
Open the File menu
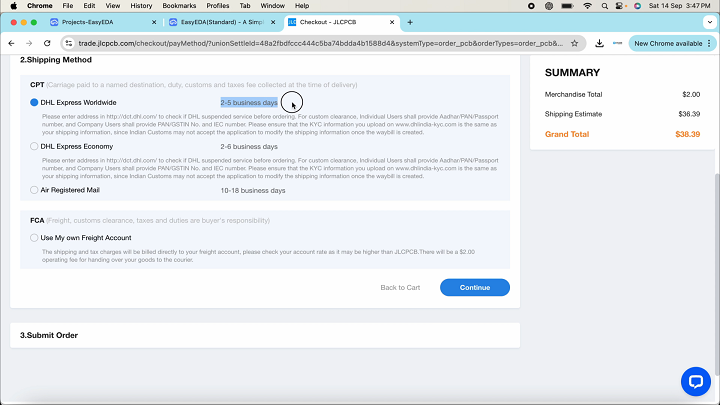pos(68,6)
